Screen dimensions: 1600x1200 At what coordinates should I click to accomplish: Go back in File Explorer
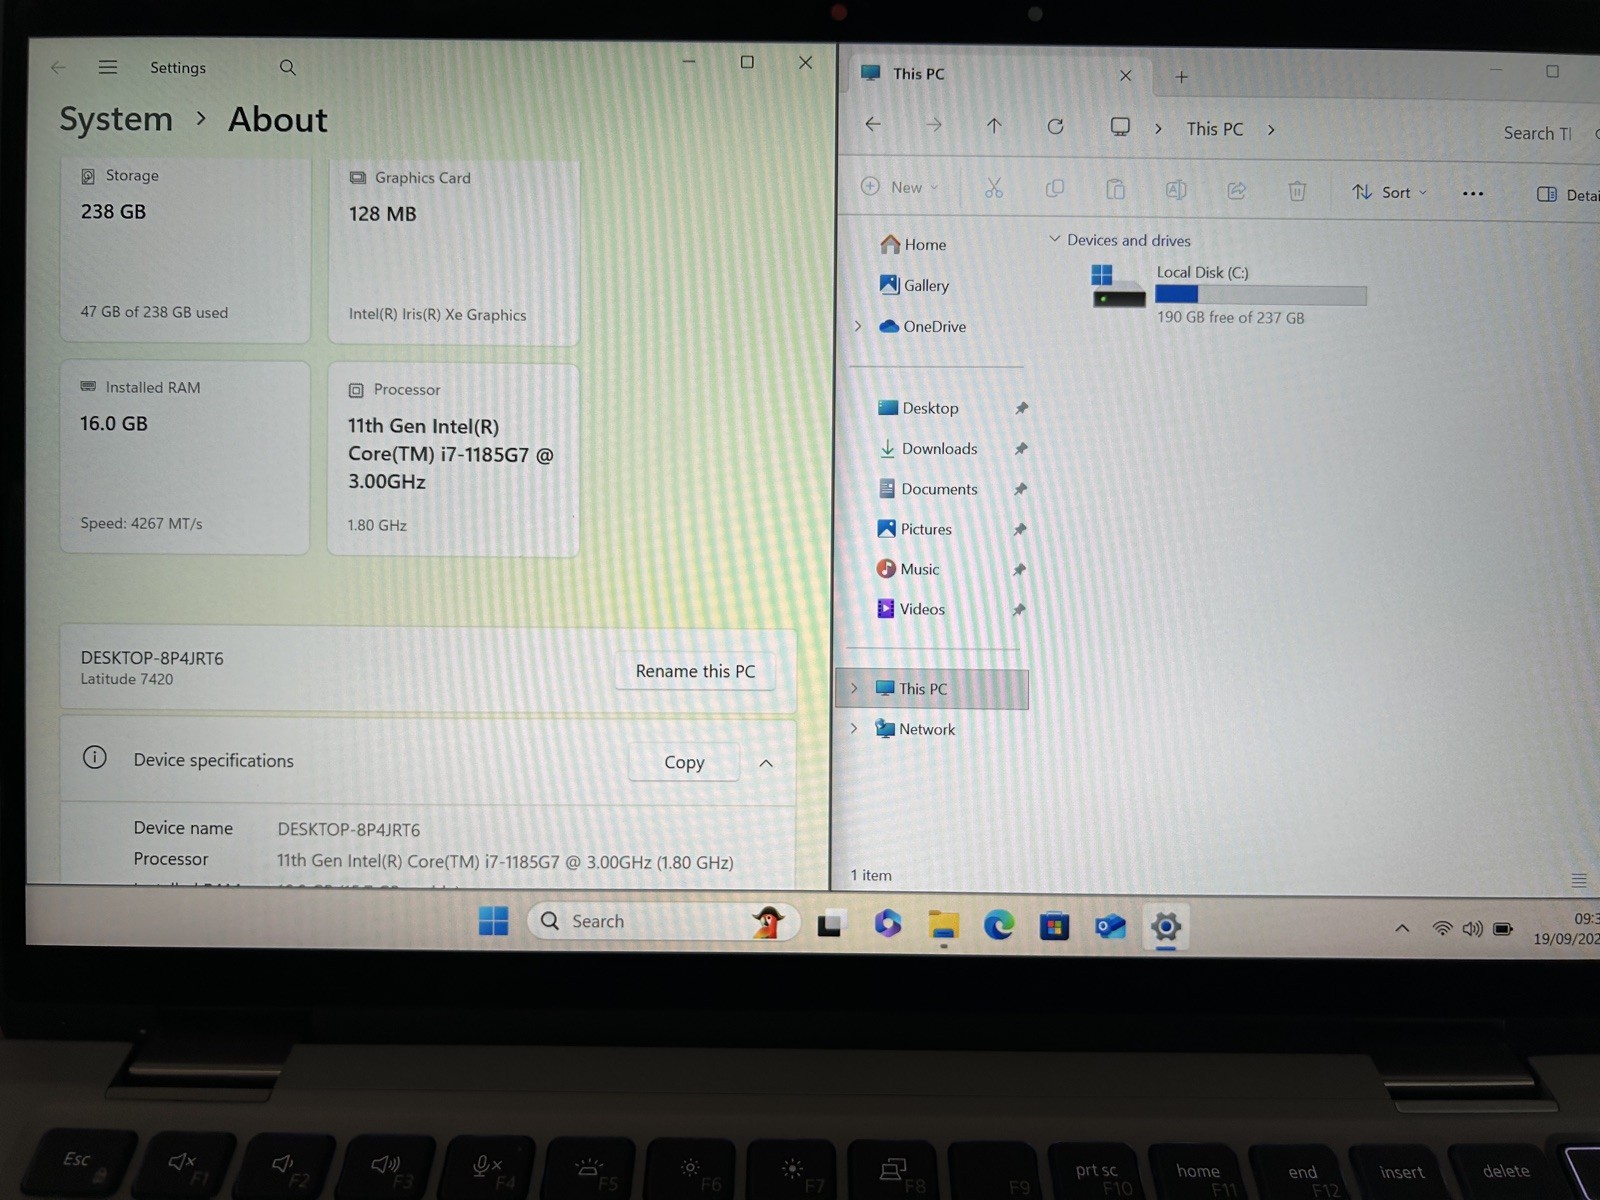[873, 124]
